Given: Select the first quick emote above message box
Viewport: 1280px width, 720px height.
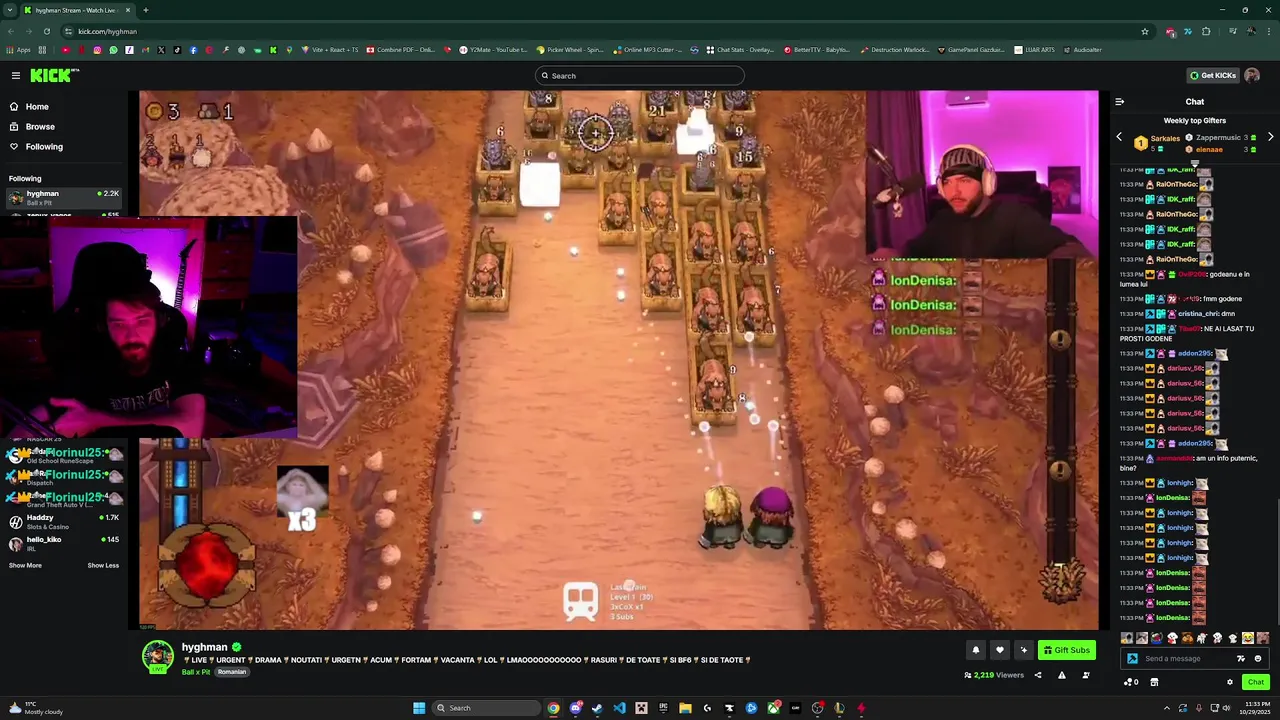Looking at the screenshot, I should click(x=1127, y=638).
